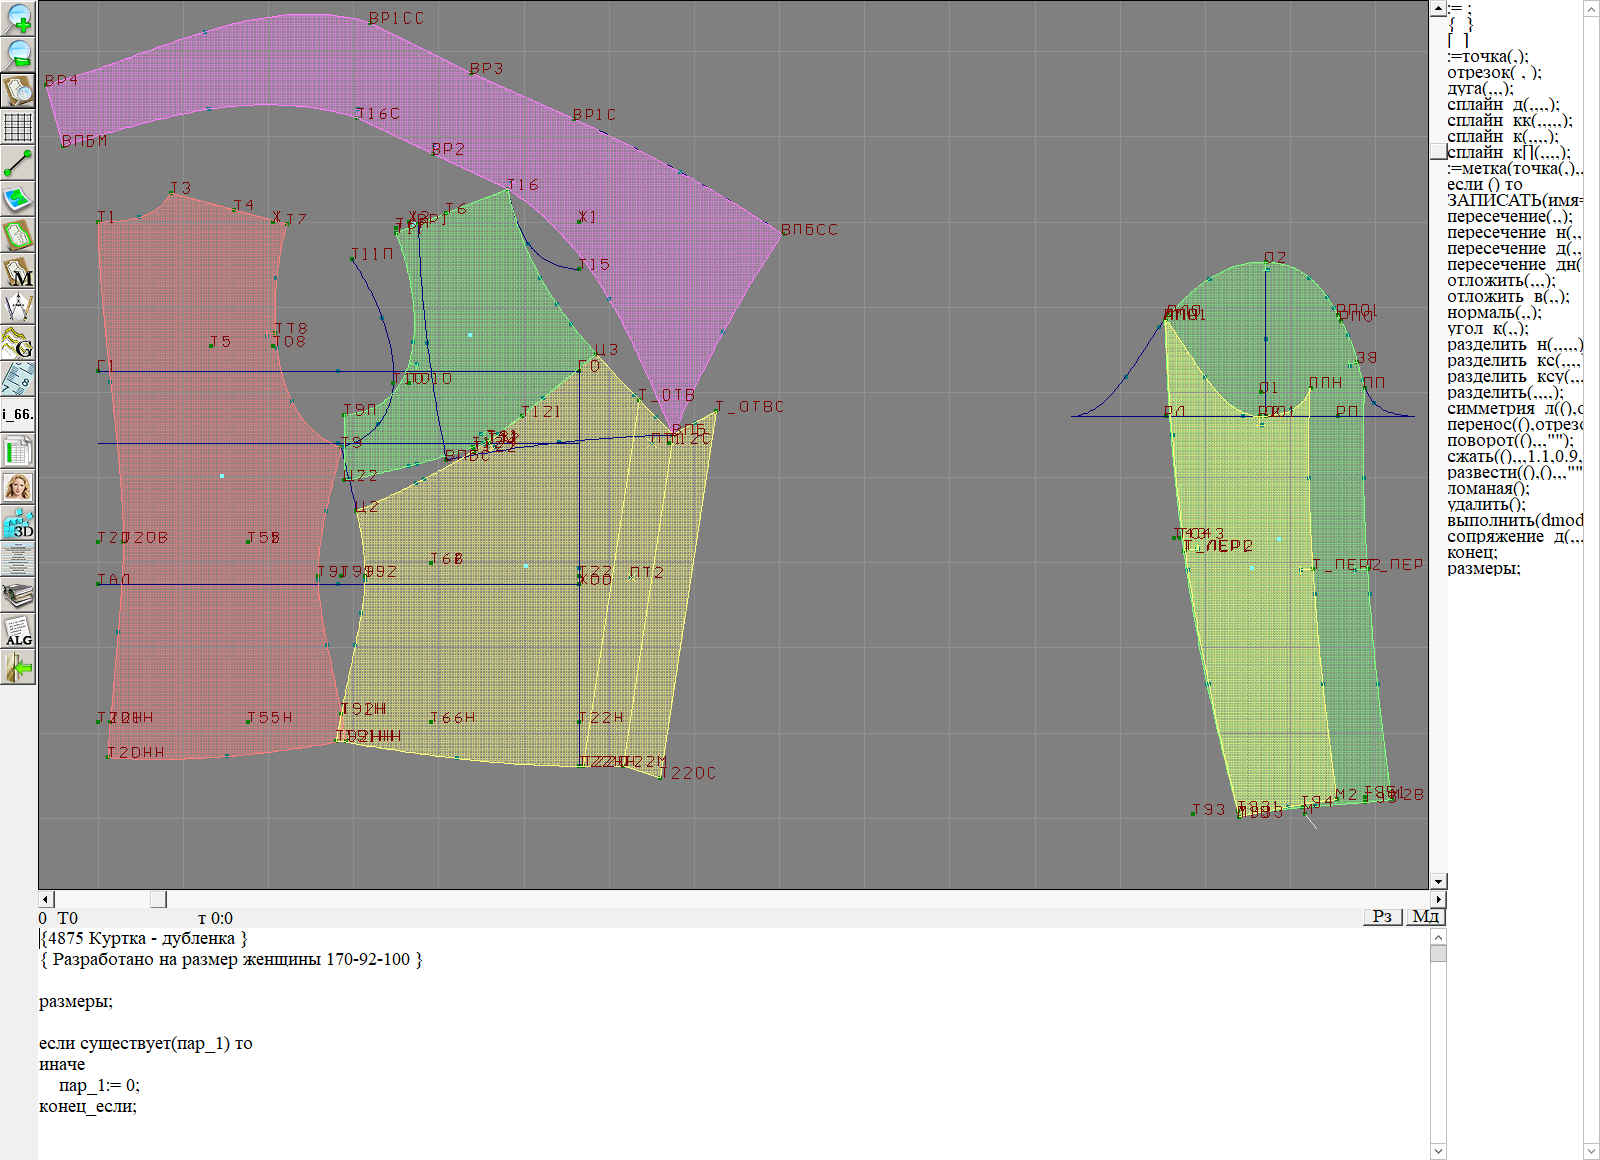Toggle the grid display icon
Image resolution: width=1600 pixels, height=1160 pixels.
click(18, 127)
